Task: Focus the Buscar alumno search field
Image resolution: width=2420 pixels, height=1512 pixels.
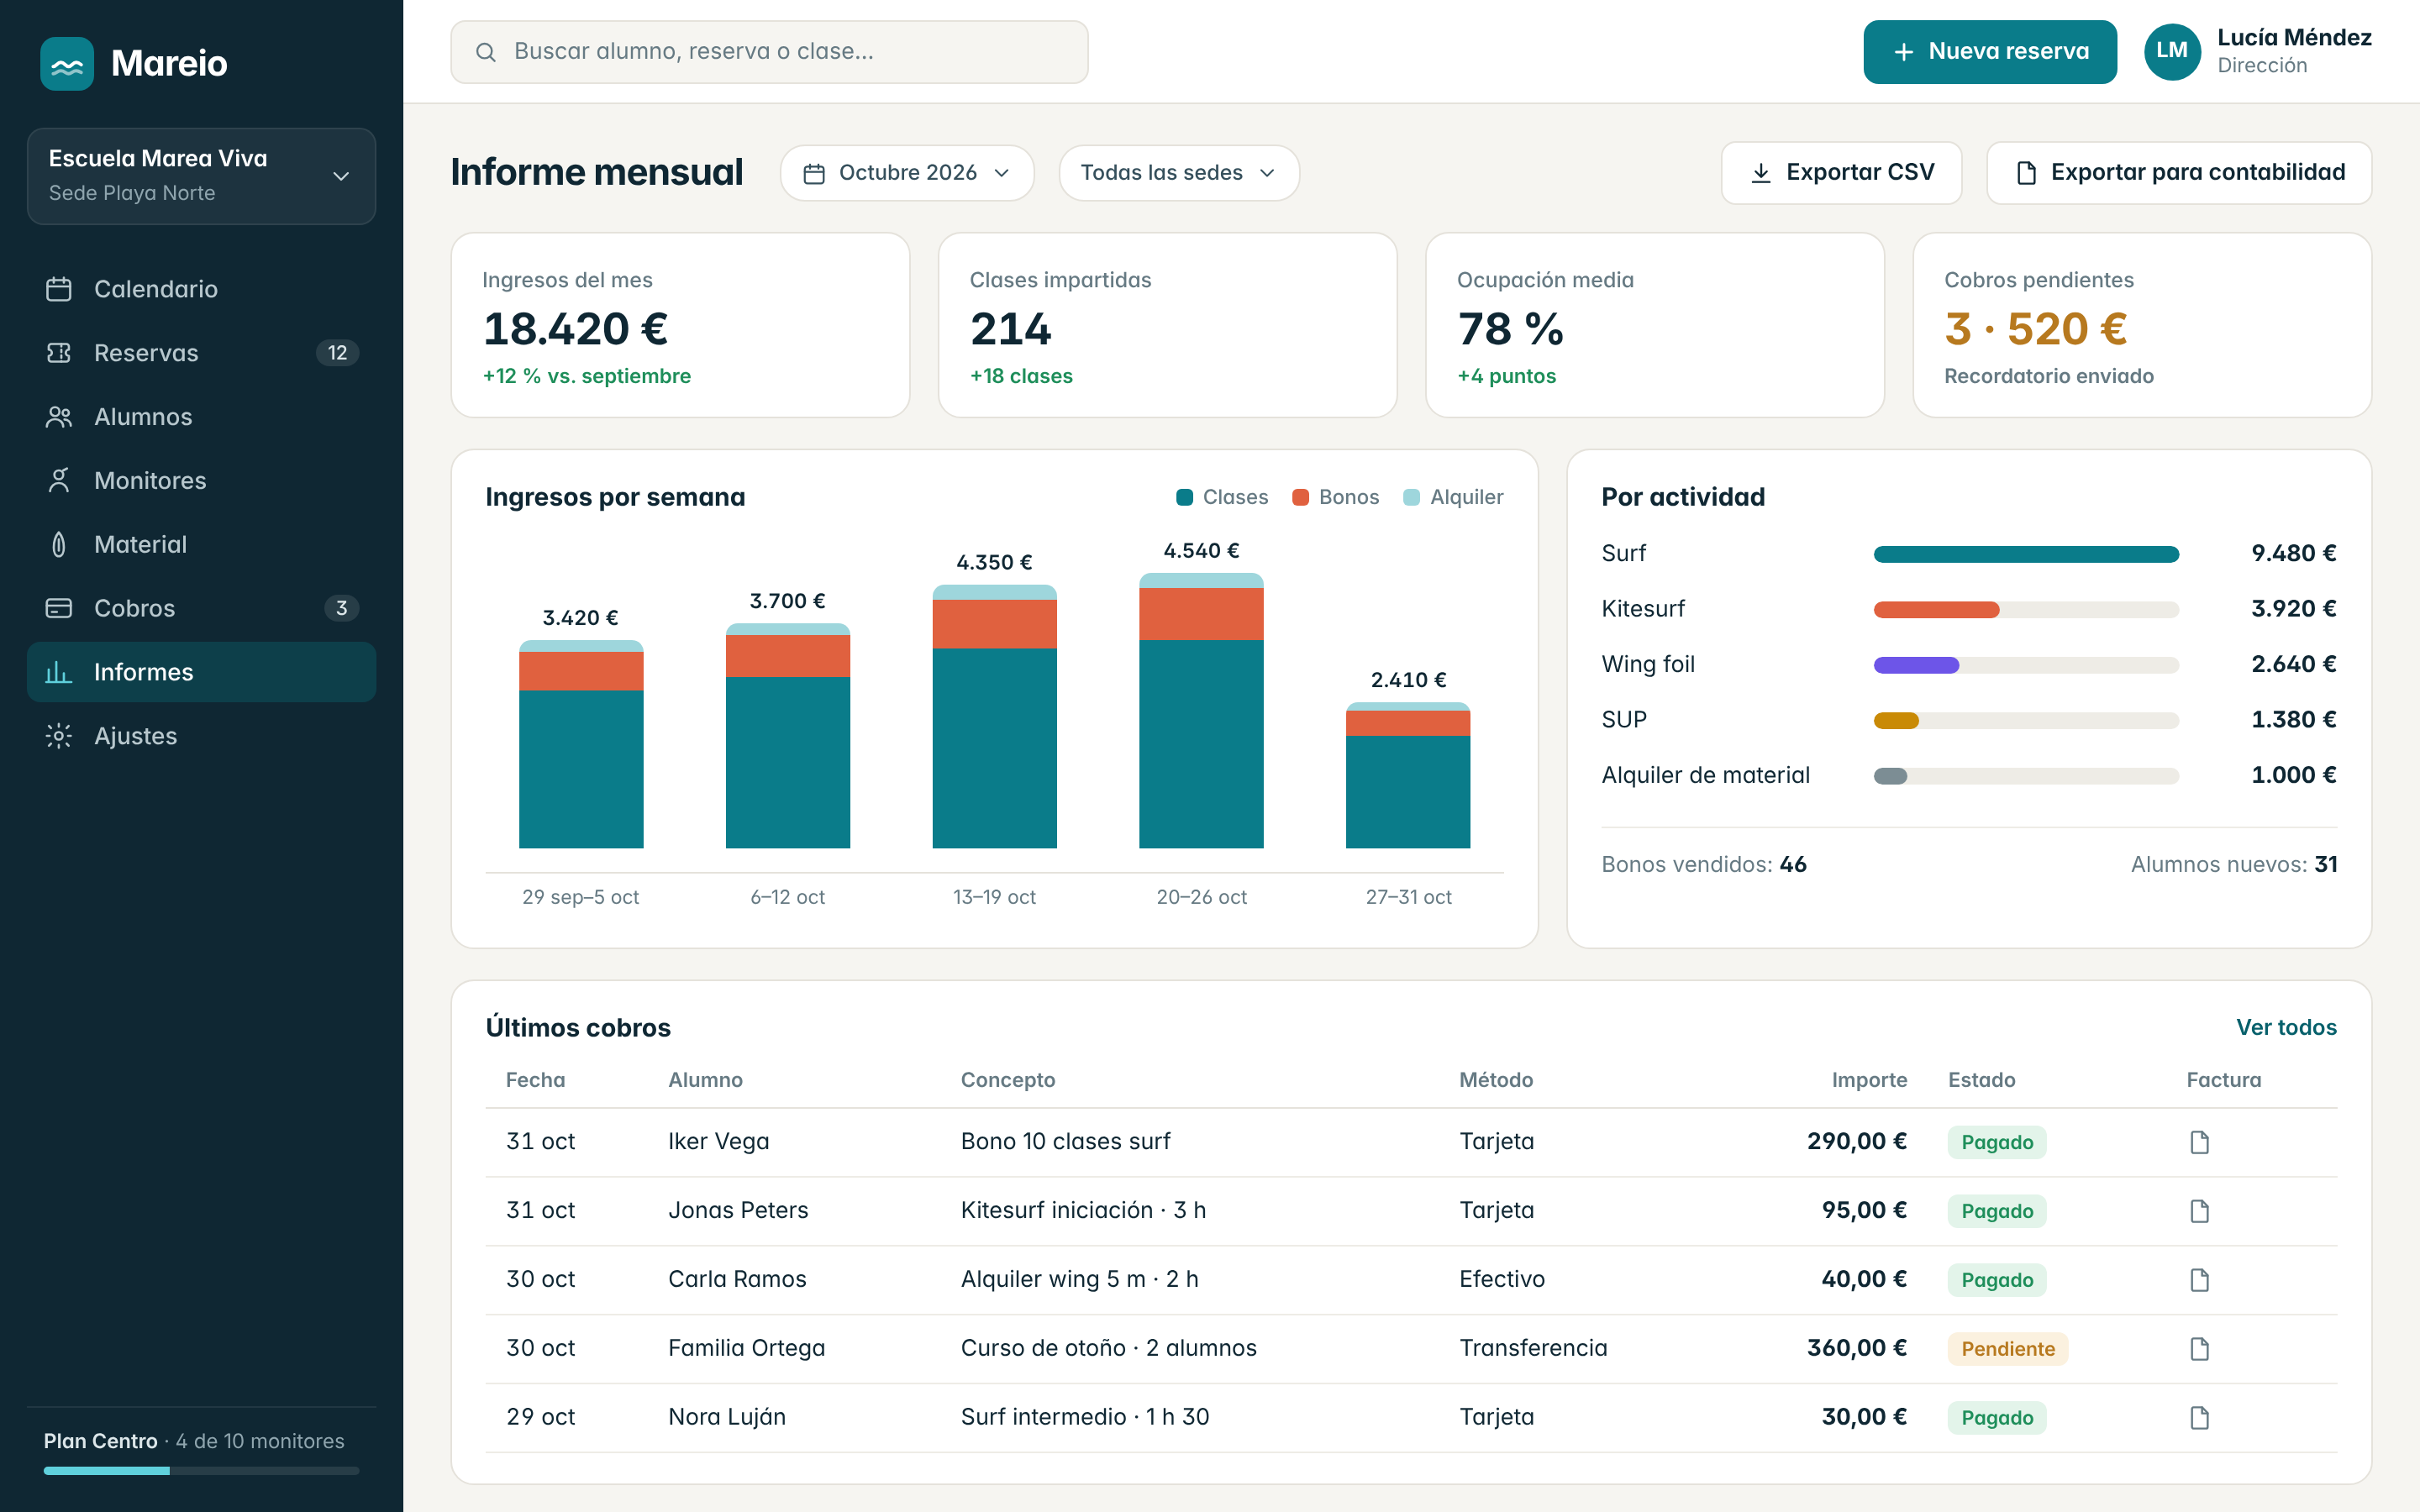Action: [769, 52]
